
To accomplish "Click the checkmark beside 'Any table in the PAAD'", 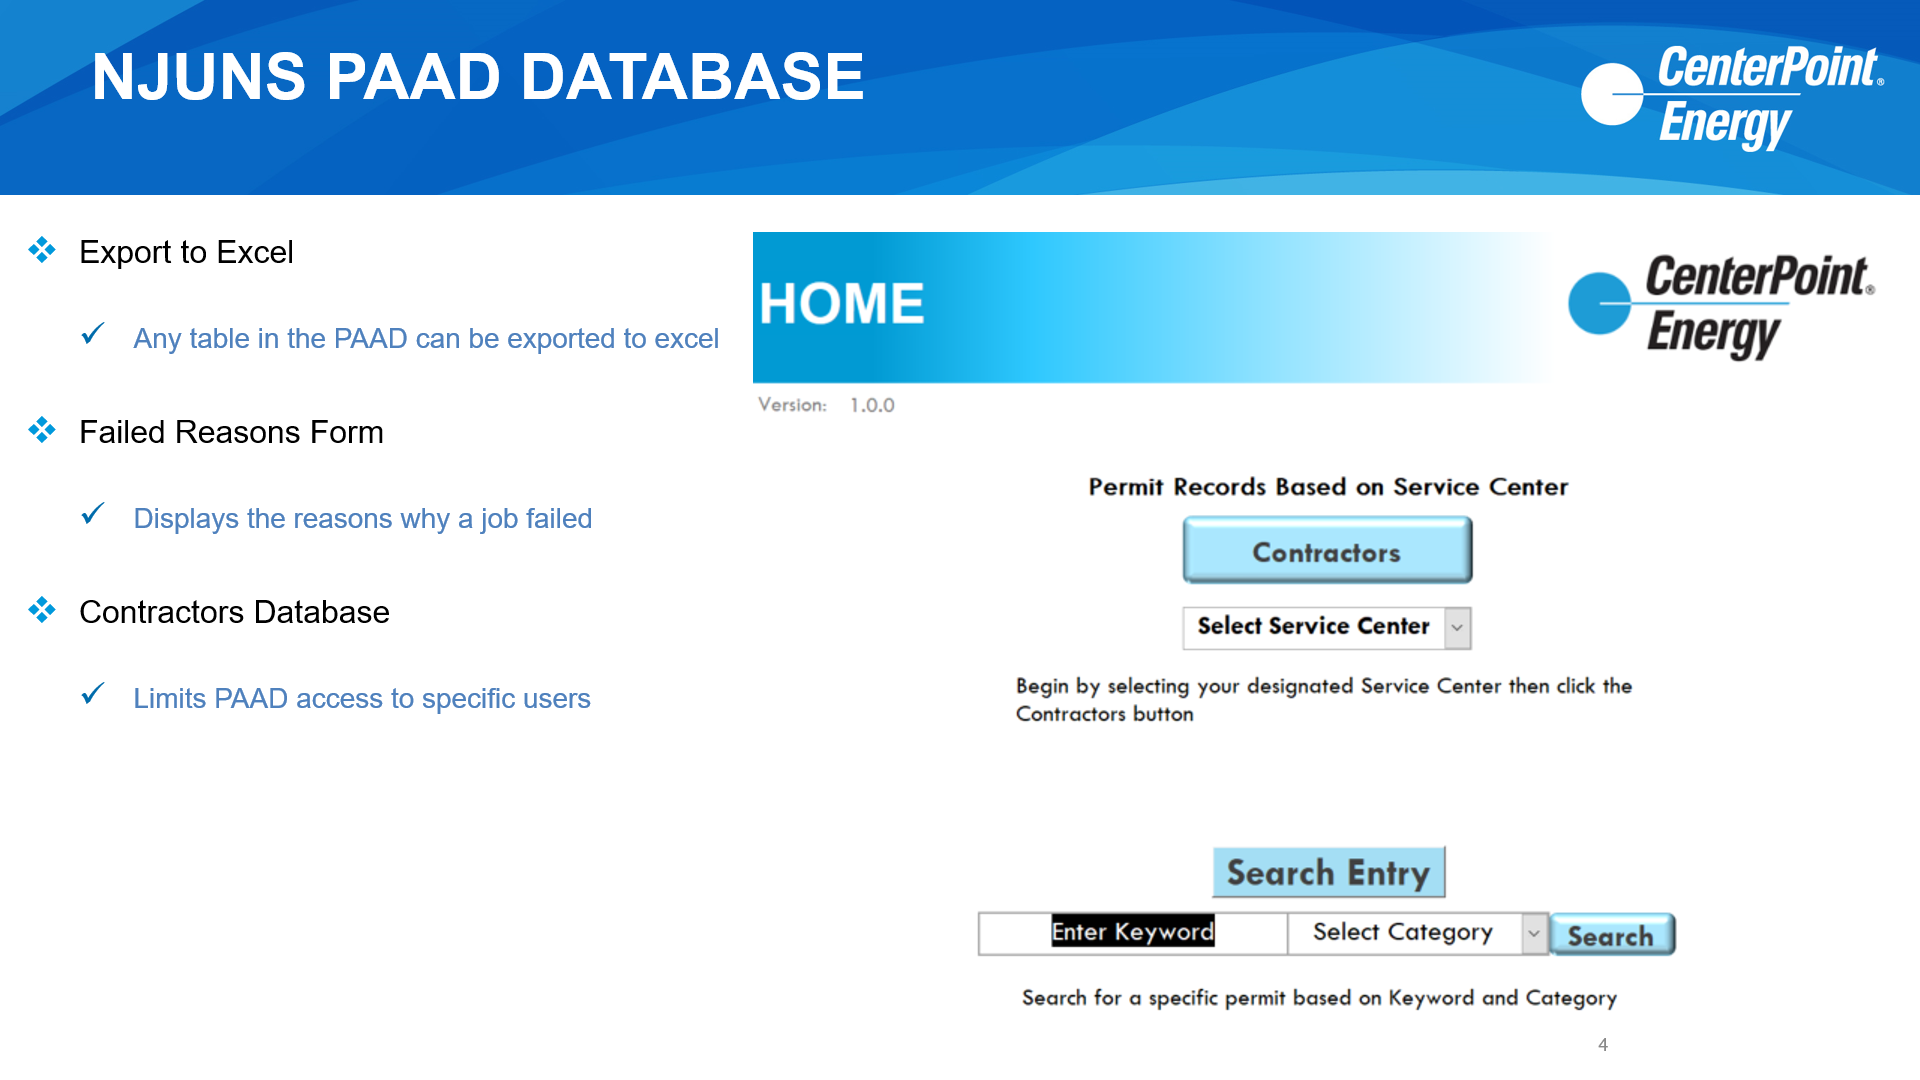I will coord(93,333).
